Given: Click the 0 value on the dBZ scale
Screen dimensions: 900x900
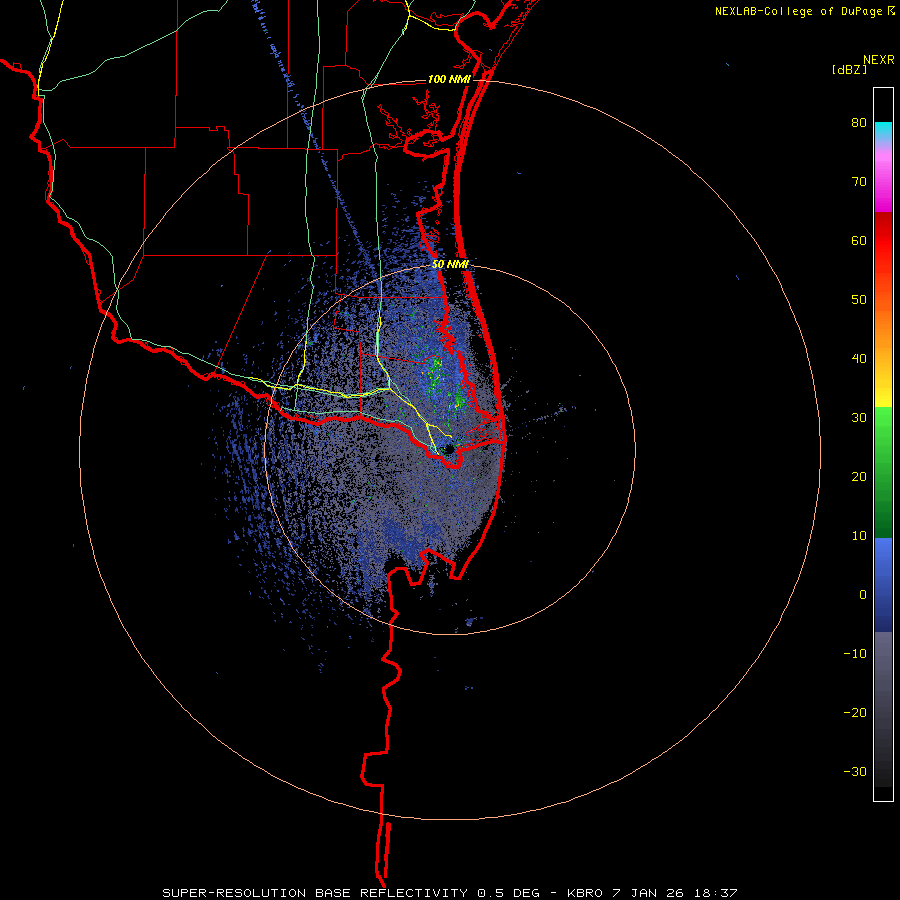Looking at the screenshot, I should 863,595.
